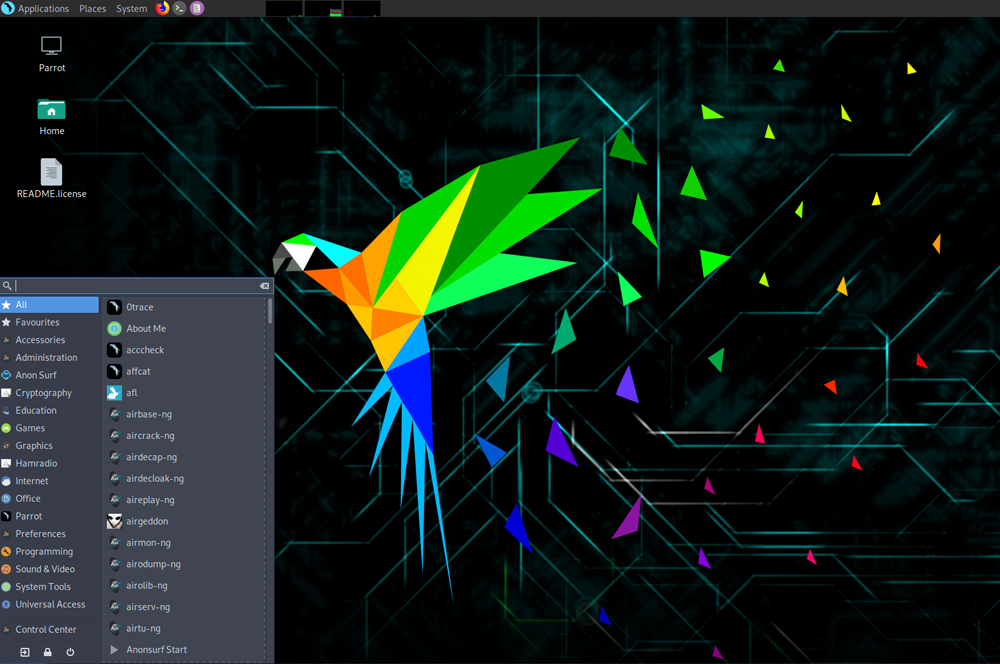
Task: Select the Accessories category
Action: 50,340
